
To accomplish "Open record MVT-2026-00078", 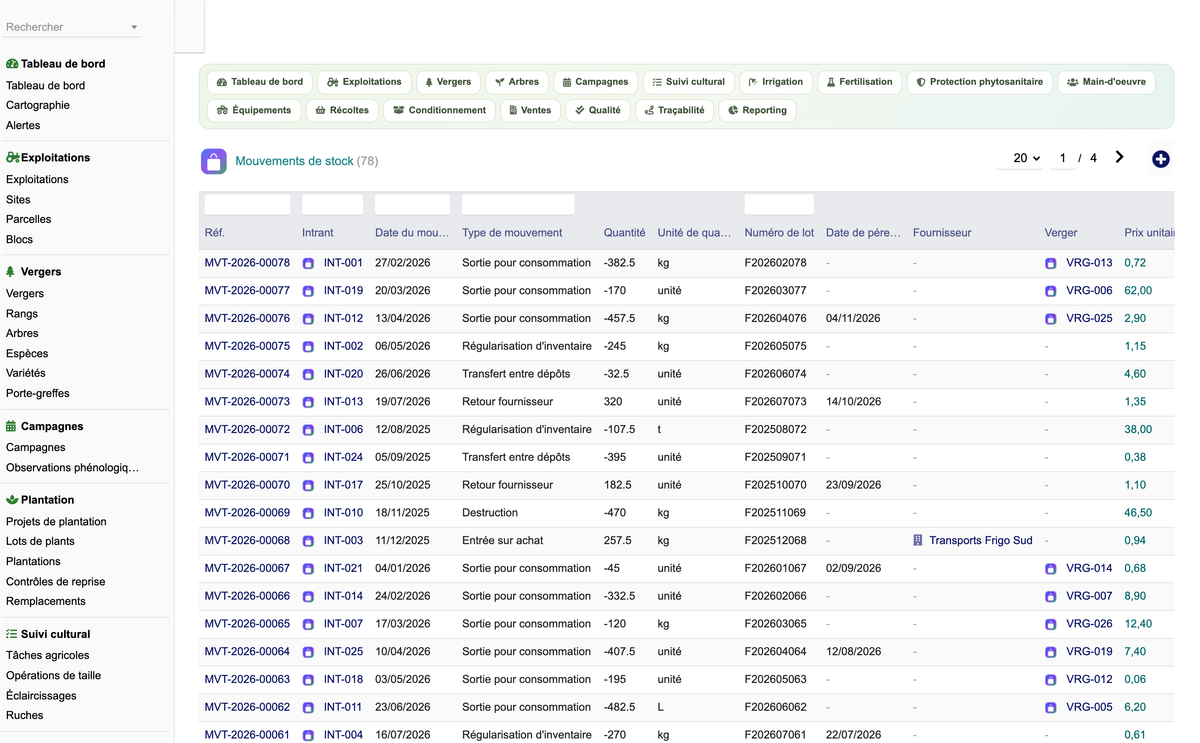I will click(247, 263).
